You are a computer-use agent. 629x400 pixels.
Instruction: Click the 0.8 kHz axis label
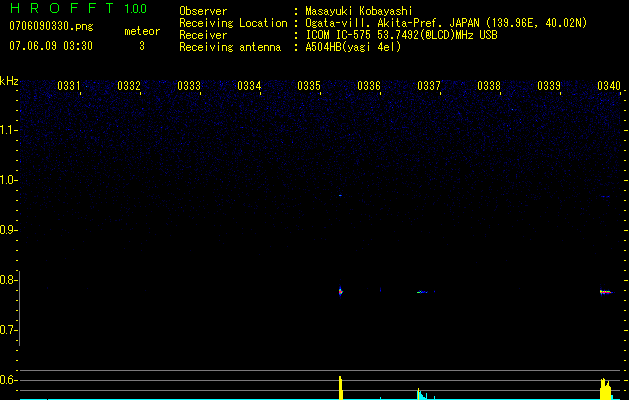pos(8,280)
